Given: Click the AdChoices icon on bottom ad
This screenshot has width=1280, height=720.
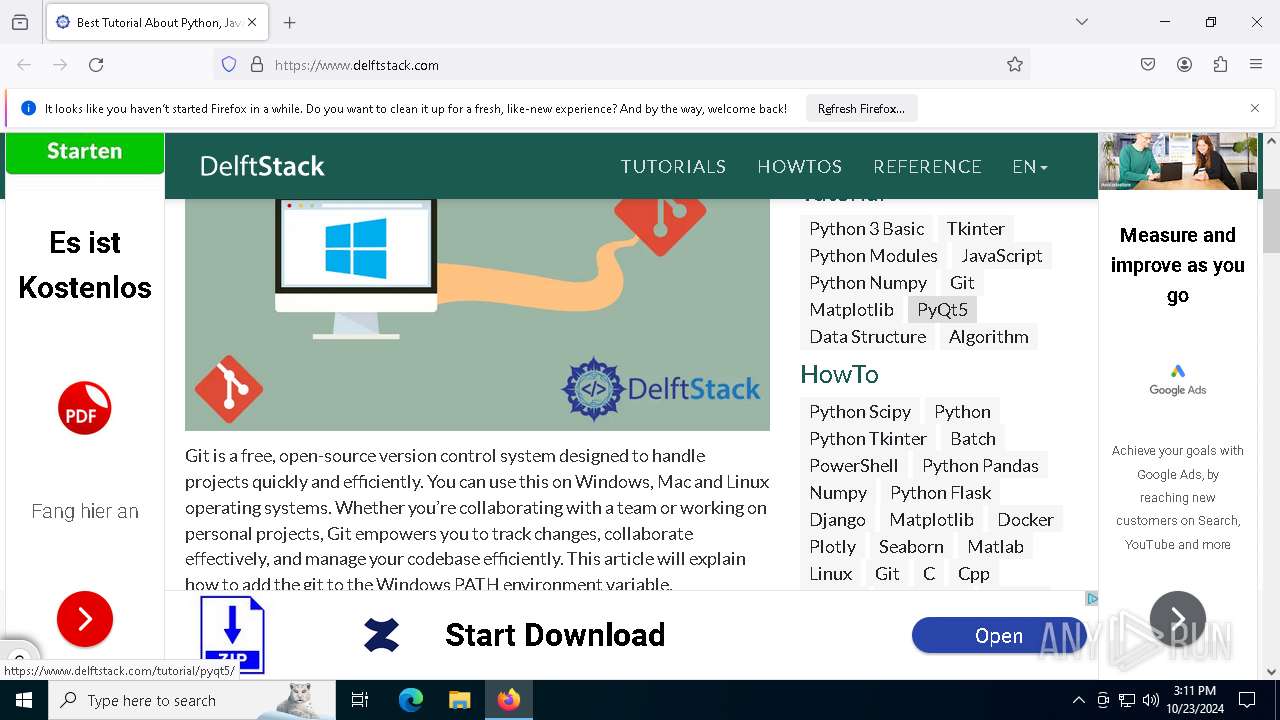Looking at the screenshot, I should coord(1091,598).
